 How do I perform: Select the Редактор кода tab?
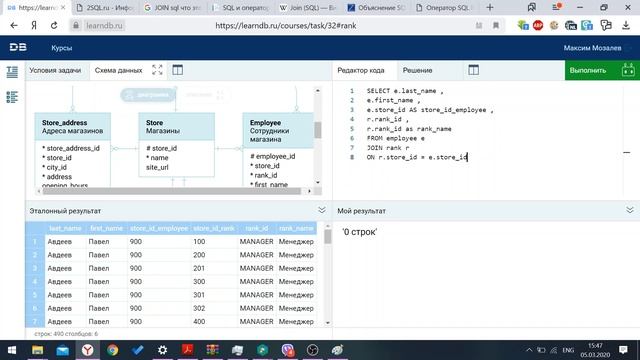(361, 70)
